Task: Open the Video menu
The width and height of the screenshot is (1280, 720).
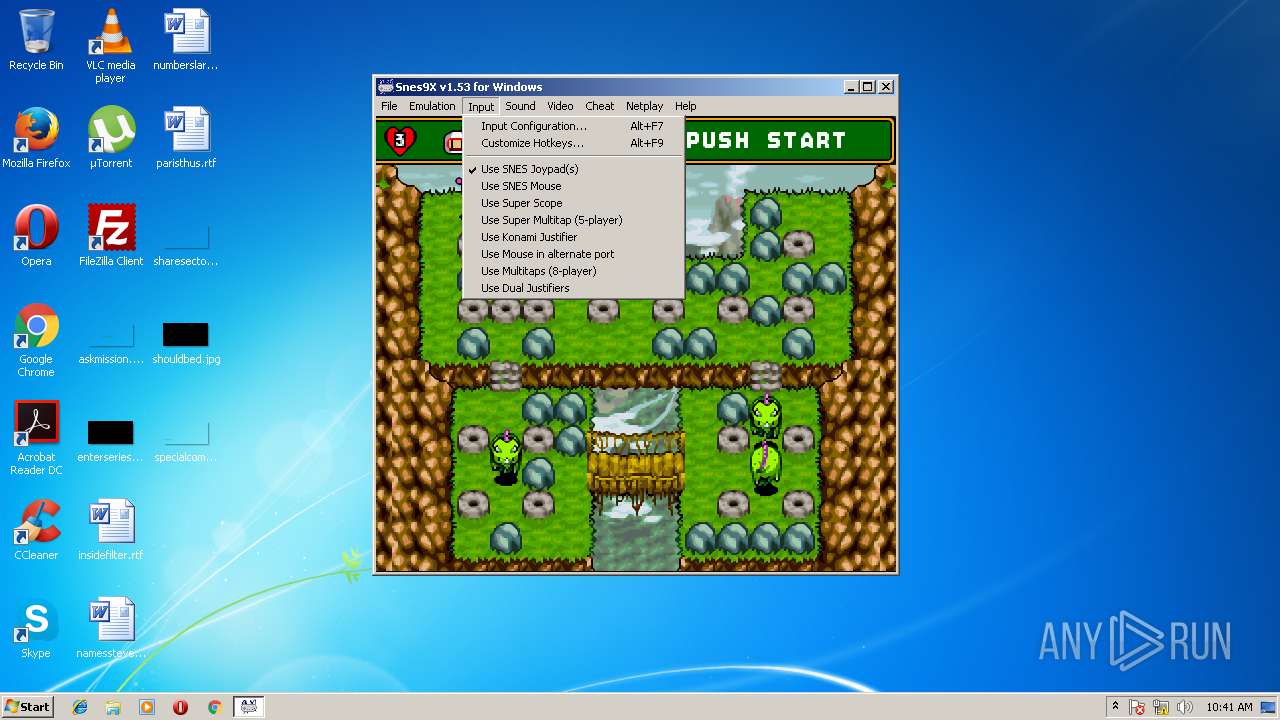Action: point(560,106)
